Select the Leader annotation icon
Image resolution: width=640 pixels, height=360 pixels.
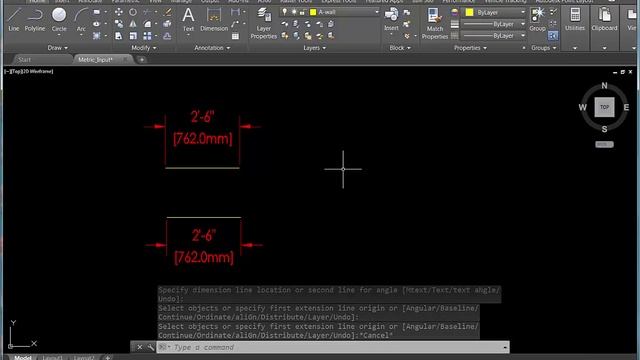pyautogui.click(x=236, y=24)
